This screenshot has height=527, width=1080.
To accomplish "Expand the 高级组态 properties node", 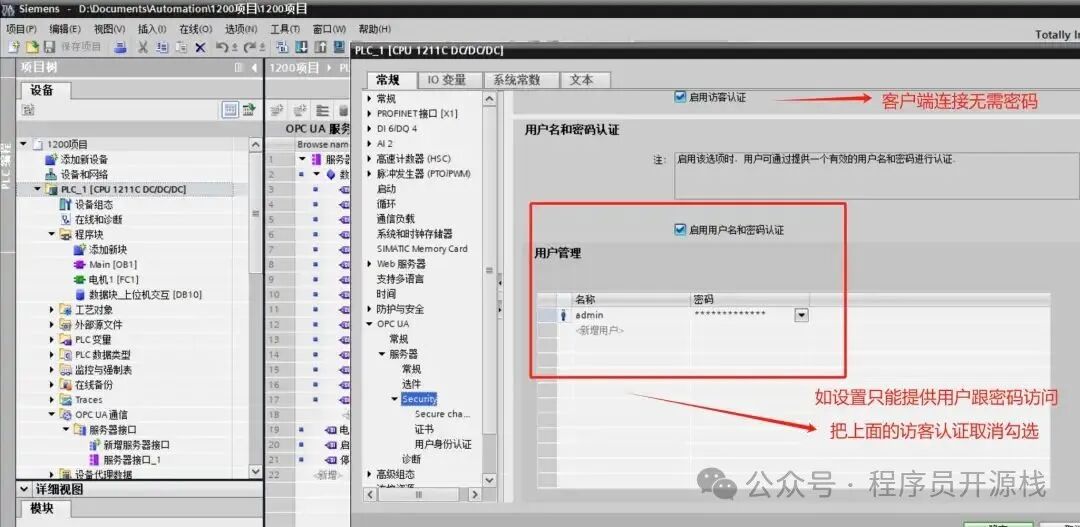I will [x=369, y=474].
